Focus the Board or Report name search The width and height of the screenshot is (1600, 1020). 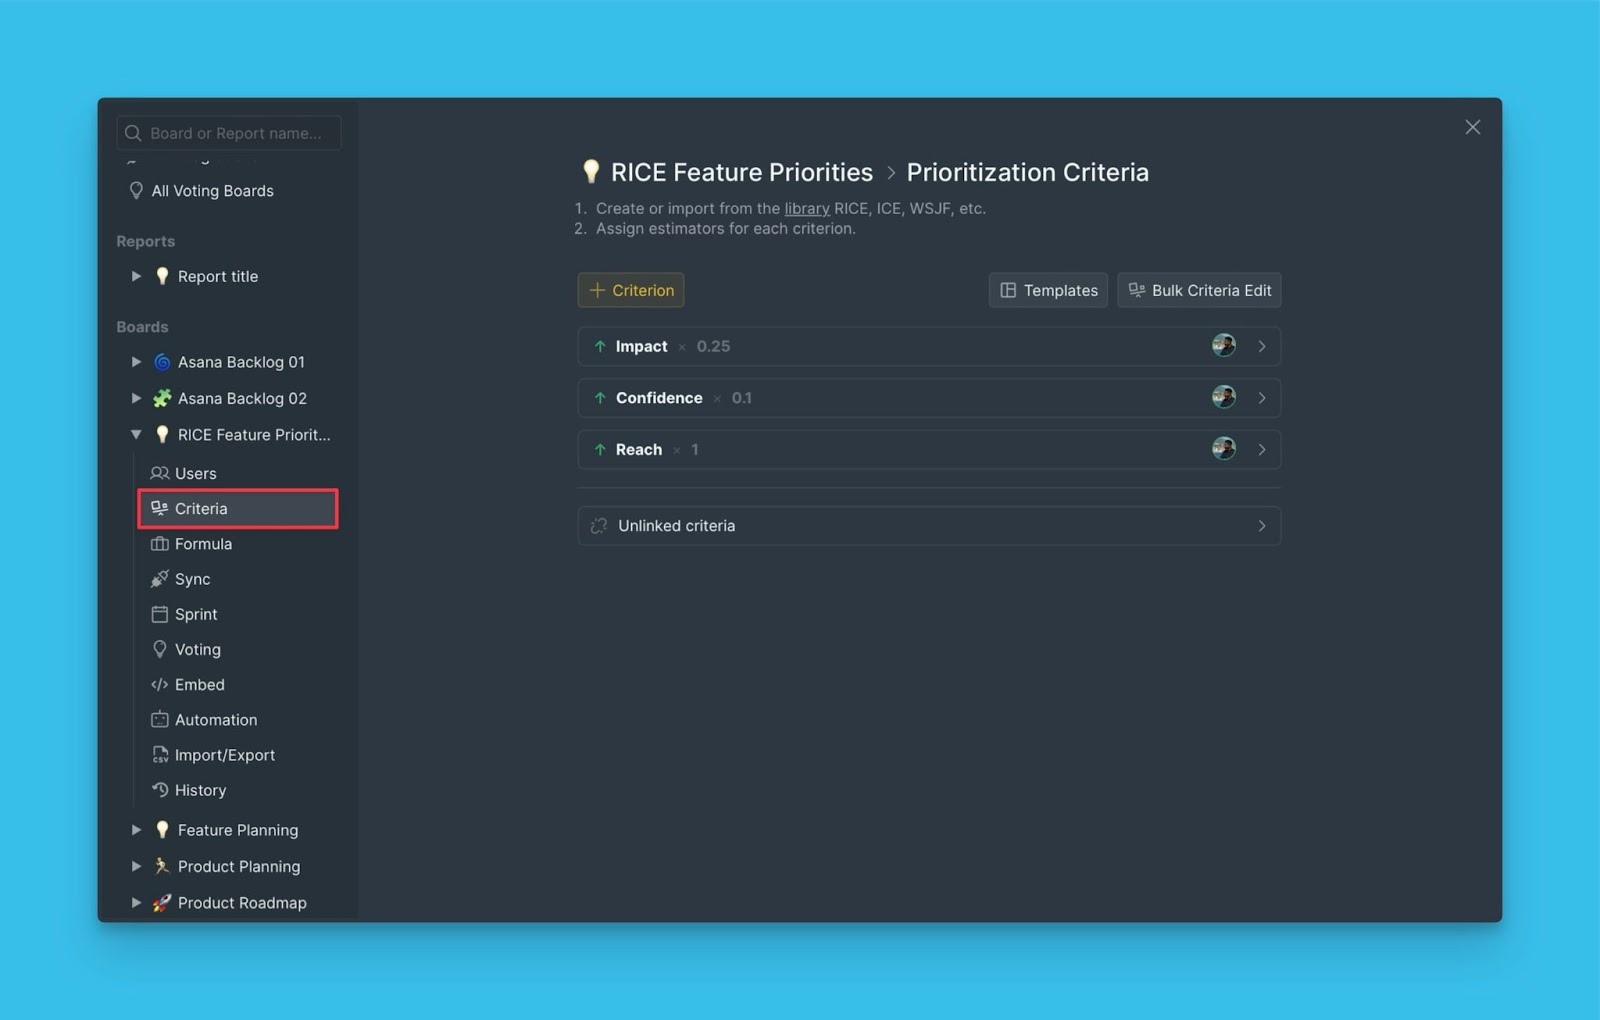(x=236, y=133)
